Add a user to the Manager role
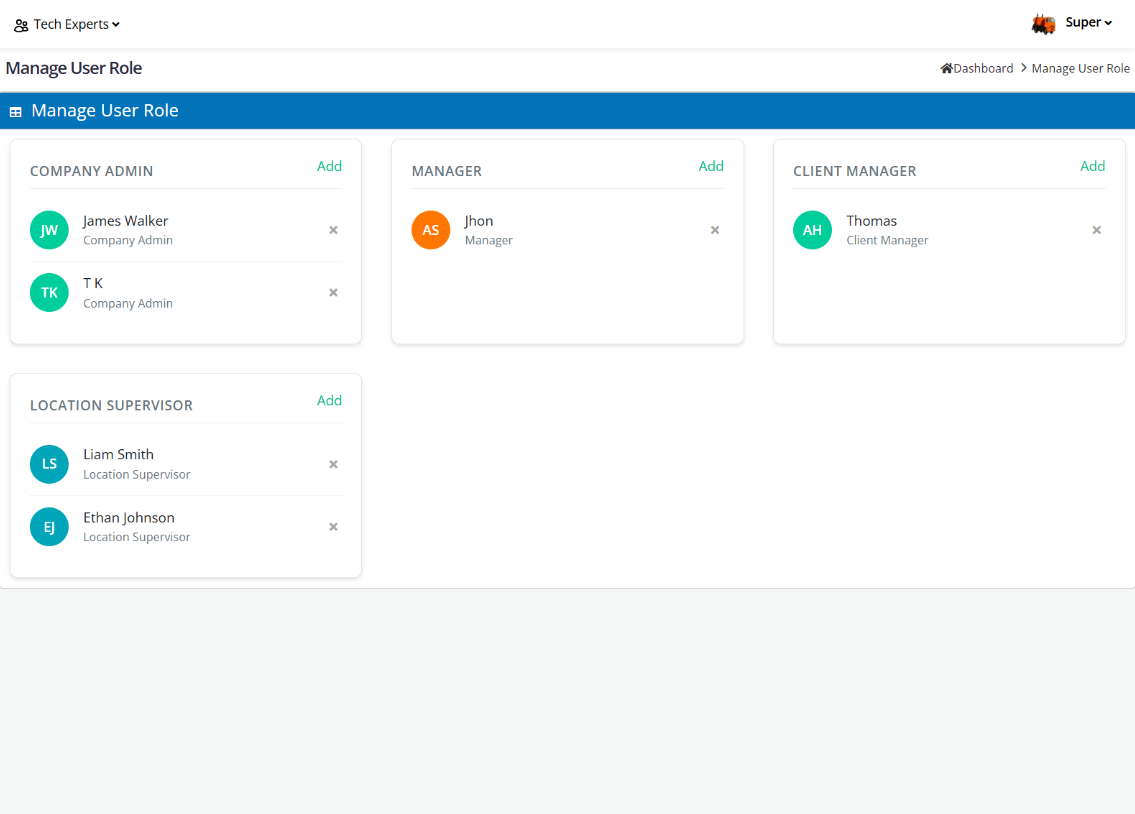1135x814 pixels. (x=711, y=166)
